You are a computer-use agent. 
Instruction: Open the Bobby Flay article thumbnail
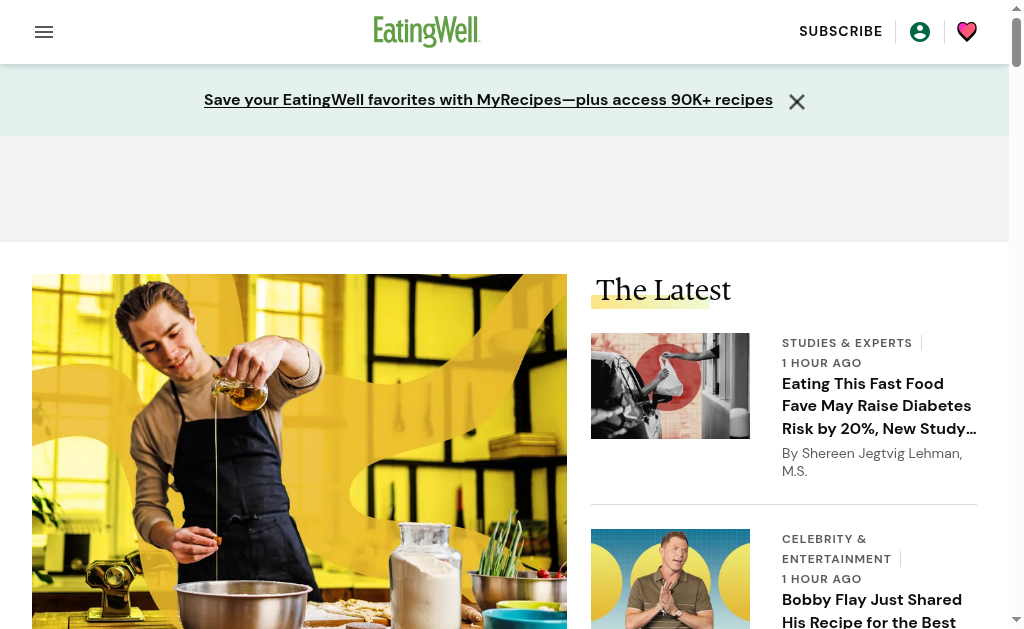click(x=670, y=579)
